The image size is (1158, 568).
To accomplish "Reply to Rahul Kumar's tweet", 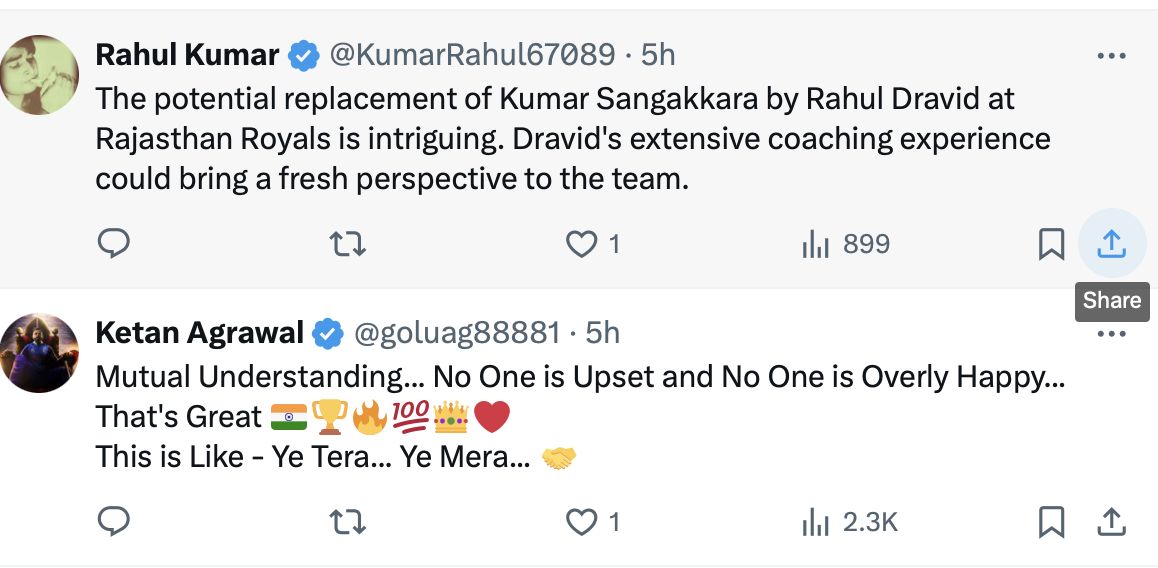I will tap(113, 244).
